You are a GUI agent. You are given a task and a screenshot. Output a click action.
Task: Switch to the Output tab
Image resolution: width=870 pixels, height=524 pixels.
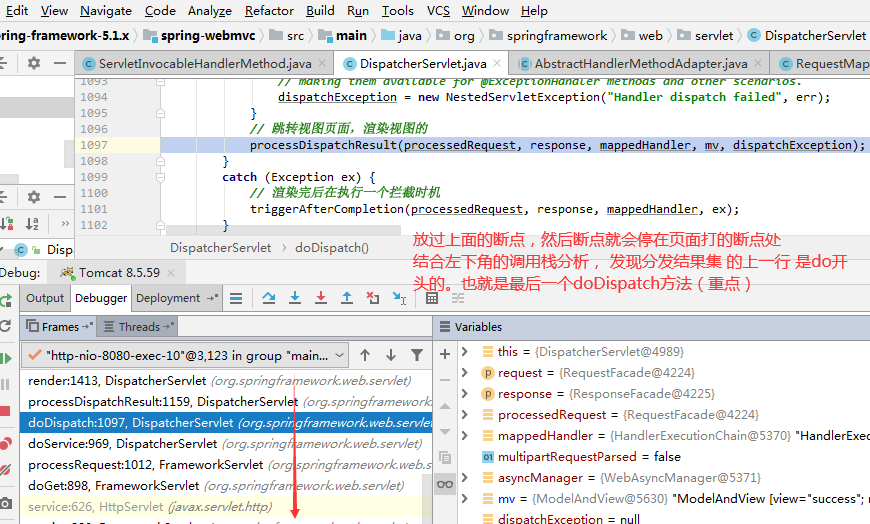[x=45, y=298]
